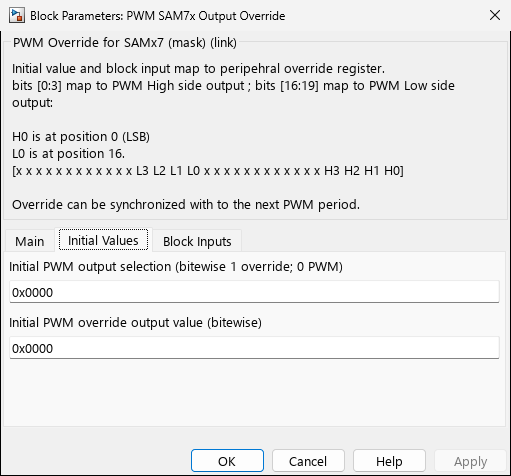The width and height of the screenshot is (511, 476).
Task: Click the 'H0 is at position 0 (LSB)' line
Action: coord(81,137)
